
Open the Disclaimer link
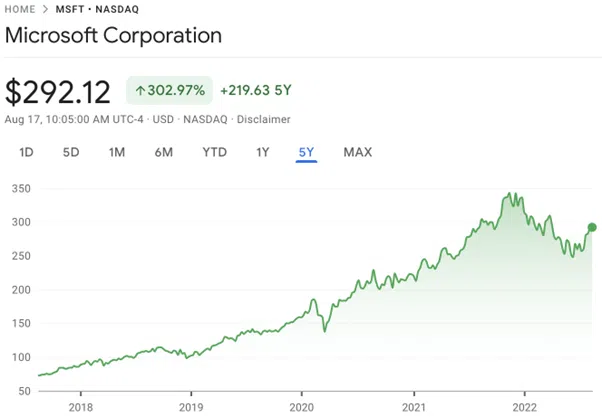coord(264,119)
